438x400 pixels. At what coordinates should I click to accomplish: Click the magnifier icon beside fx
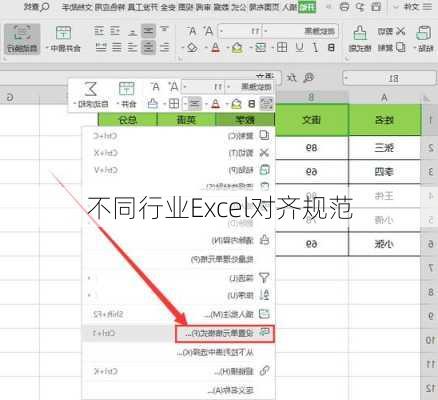coord(309,78)
